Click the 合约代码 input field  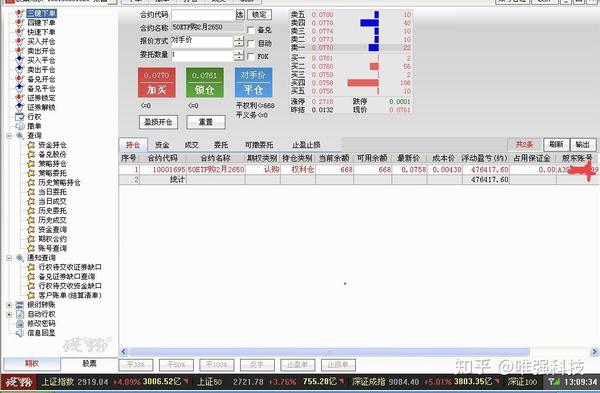203,15
